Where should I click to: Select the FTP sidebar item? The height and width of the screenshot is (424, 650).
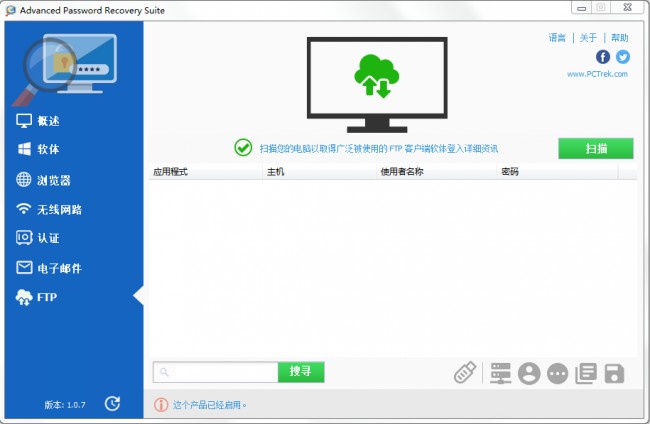point(36,297)
